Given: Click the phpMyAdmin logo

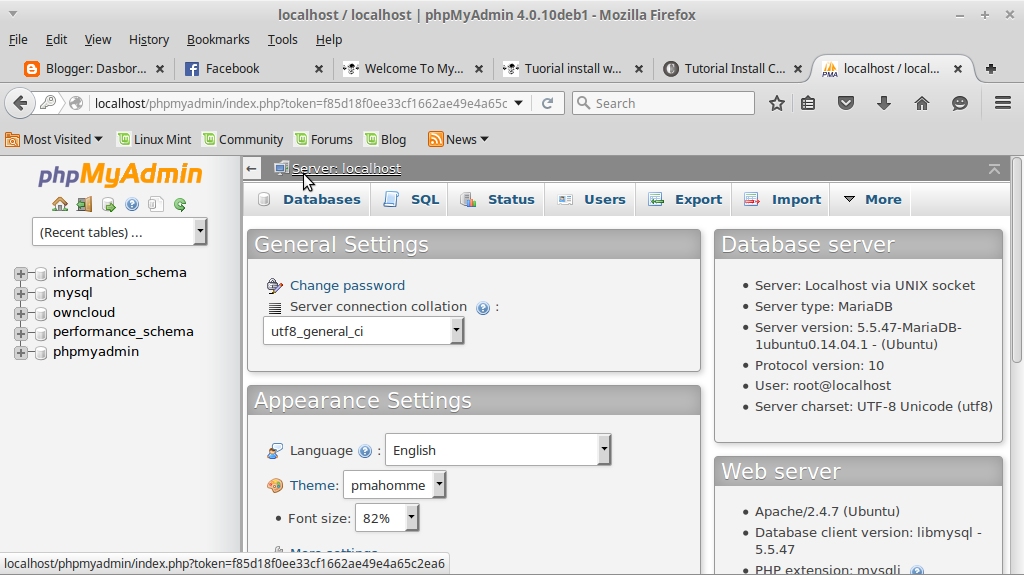Looking at the screenshot, I should point(120,174).
